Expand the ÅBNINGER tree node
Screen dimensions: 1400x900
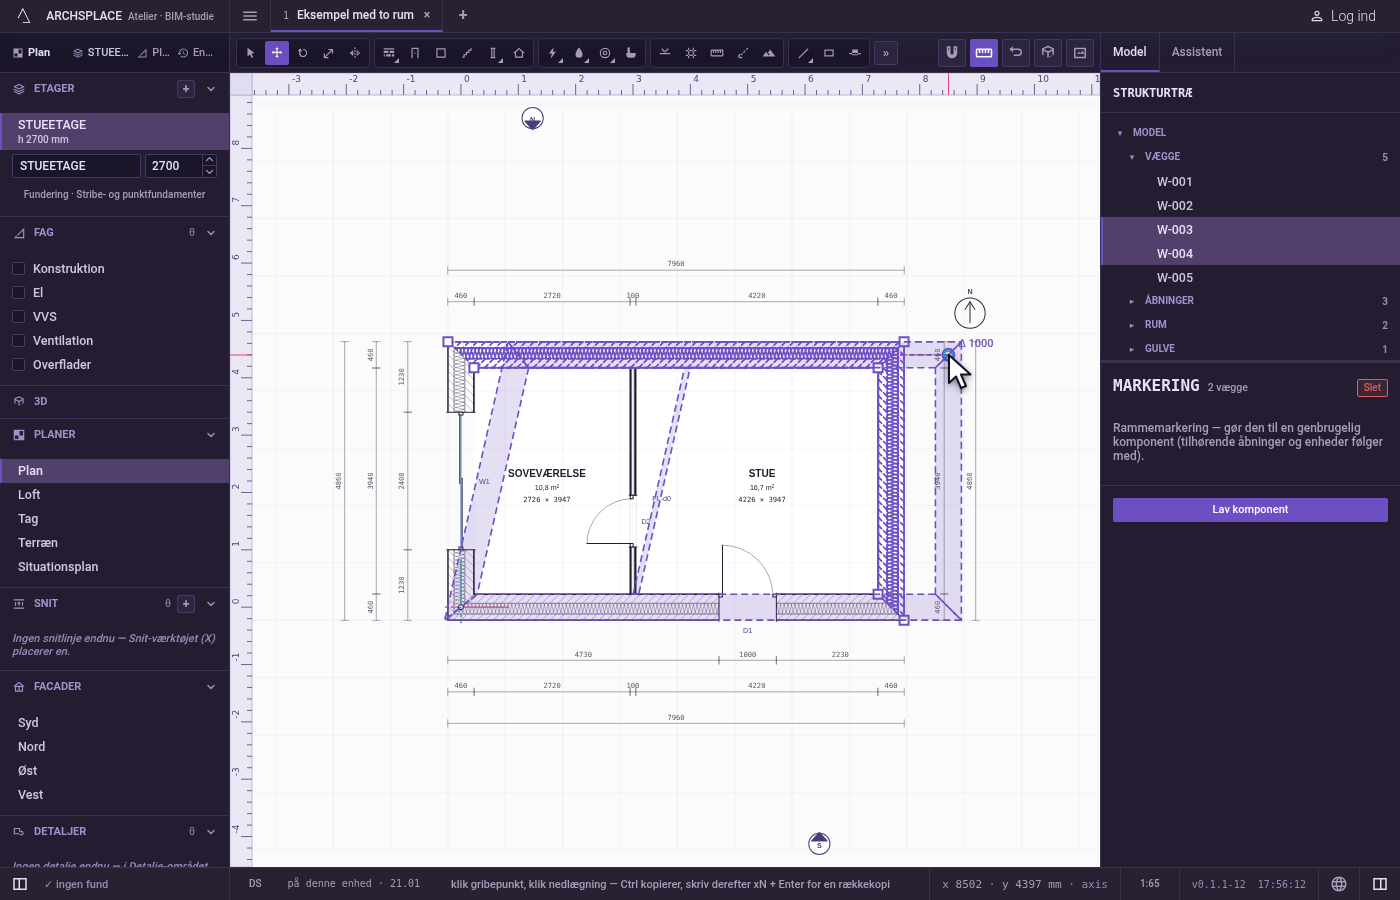click(1132, 301)
